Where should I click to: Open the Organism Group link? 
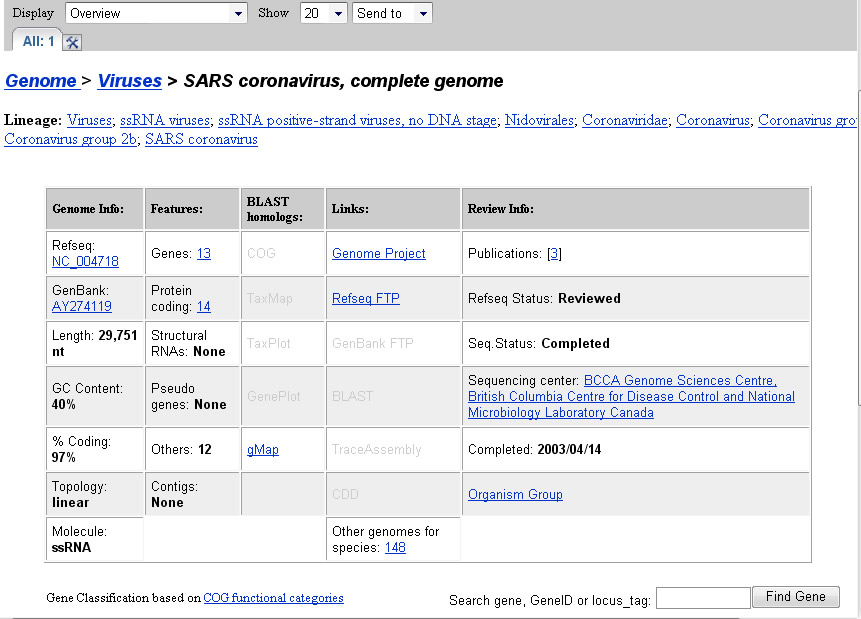(515, 495)
